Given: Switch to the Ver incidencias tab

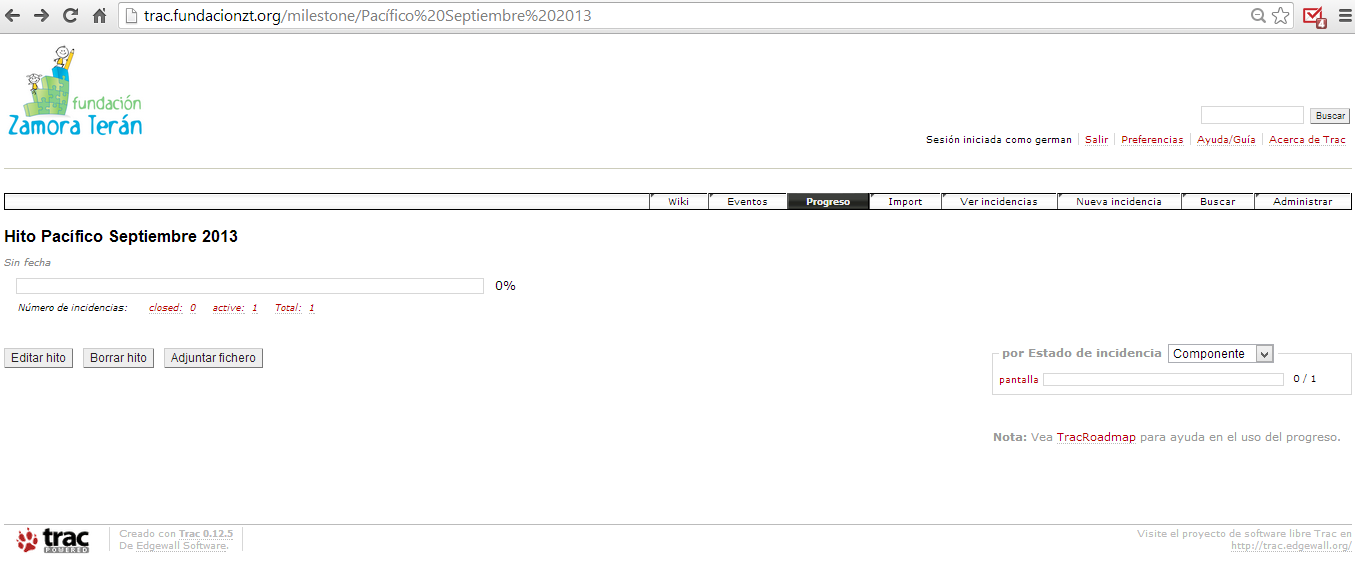Looking at the screenshot, I should point(998,202).
